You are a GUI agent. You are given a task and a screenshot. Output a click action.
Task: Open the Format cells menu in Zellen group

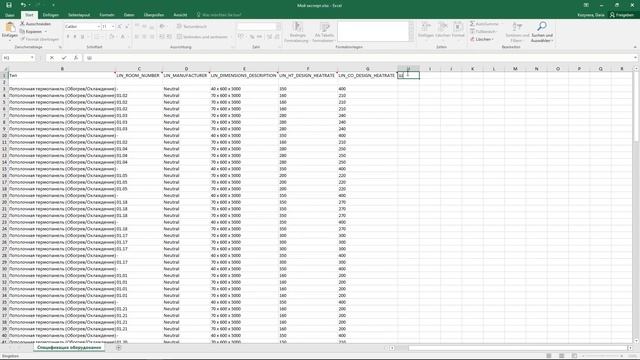(458, 30)
